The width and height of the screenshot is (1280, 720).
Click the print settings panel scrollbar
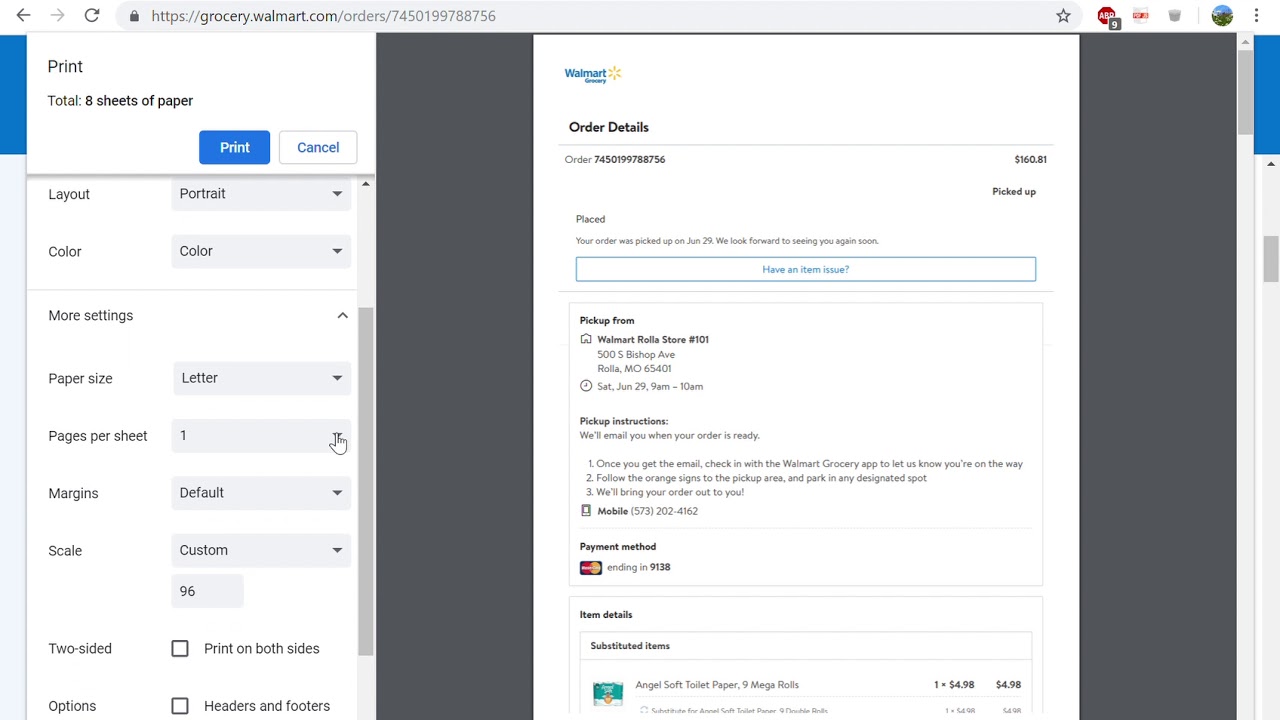[366, 480]
